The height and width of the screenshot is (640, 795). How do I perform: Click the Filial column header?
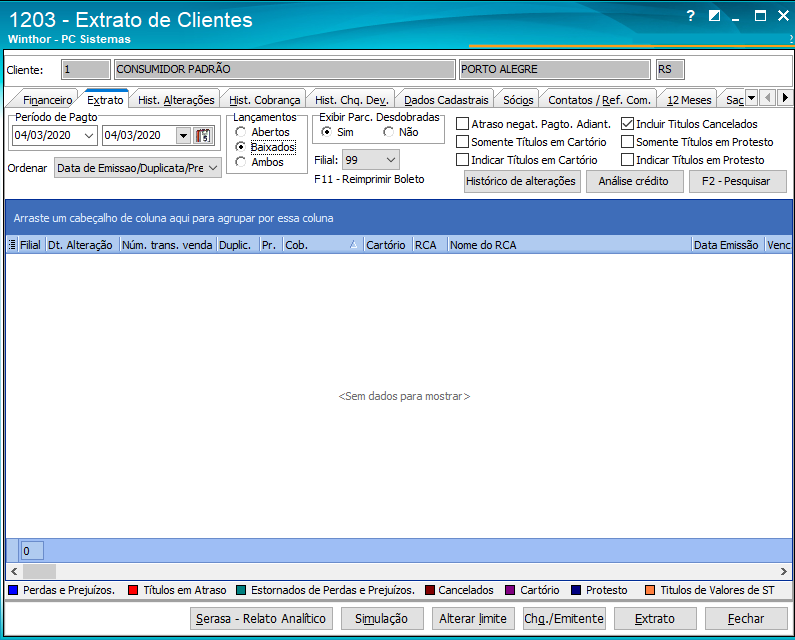pyautogui.click(x=31, y=245)
